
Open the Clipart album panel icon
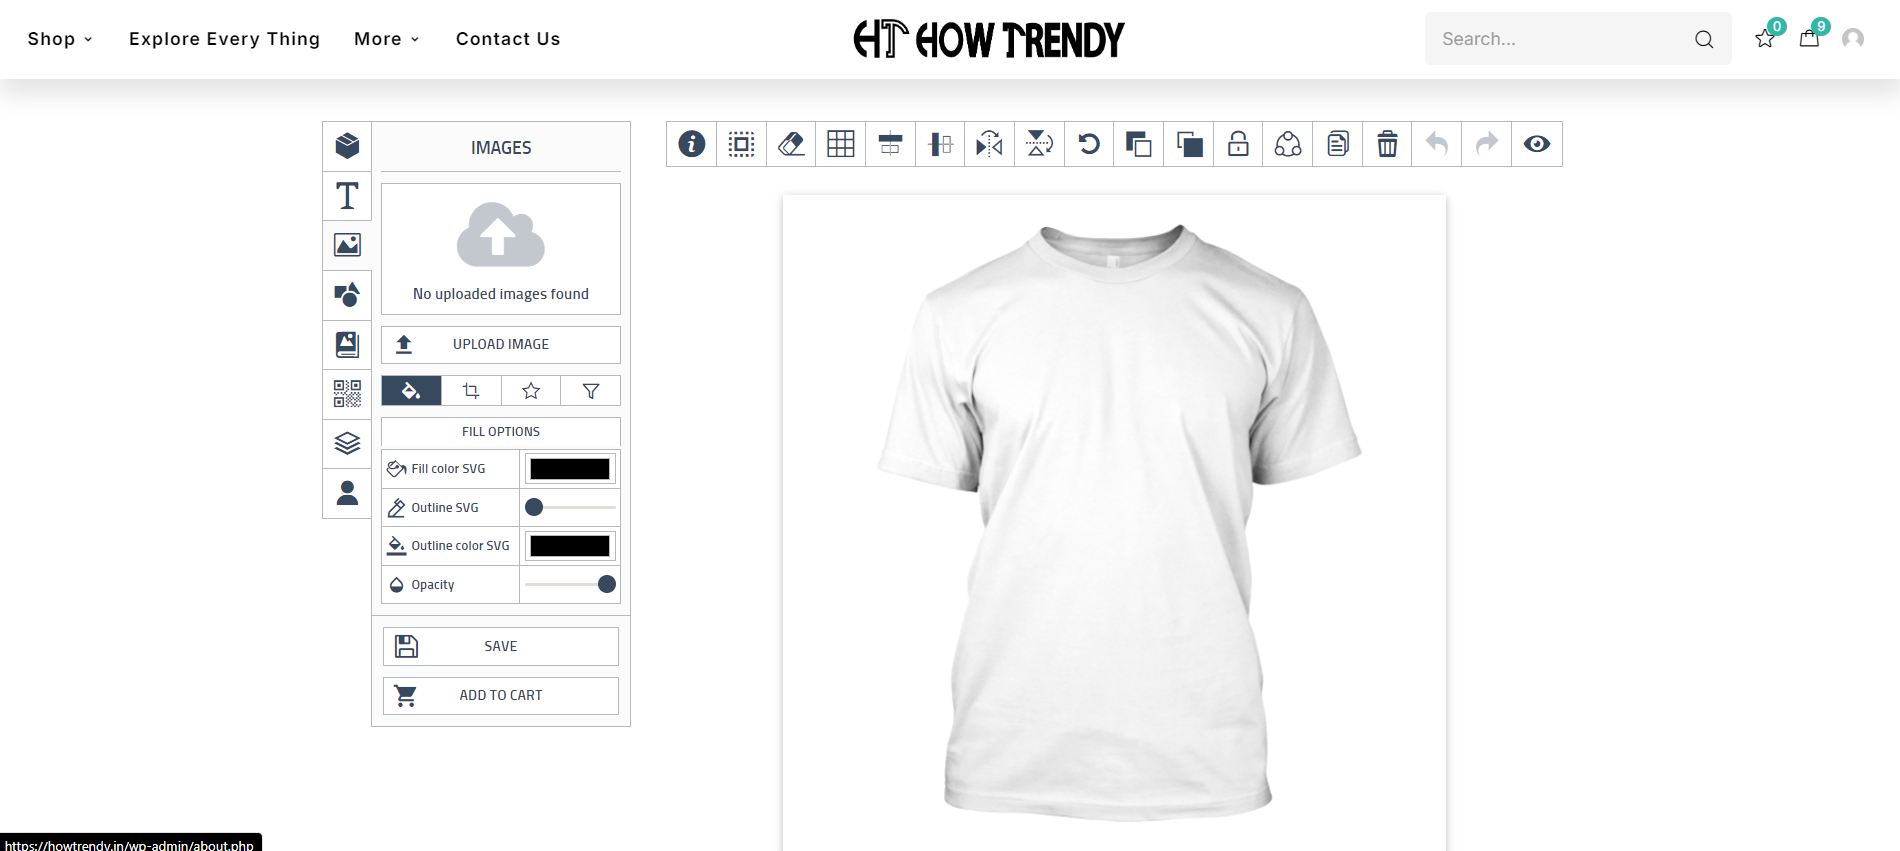click(347, 345)
